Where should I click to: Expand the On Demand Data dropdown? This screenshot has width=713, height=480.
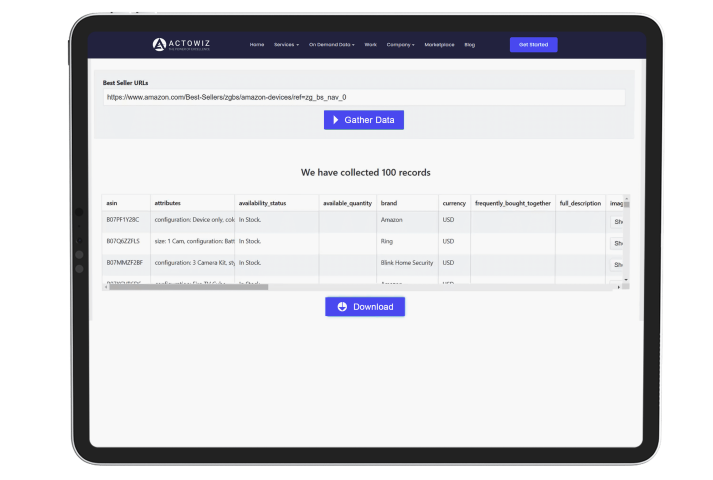coord(331,45)
